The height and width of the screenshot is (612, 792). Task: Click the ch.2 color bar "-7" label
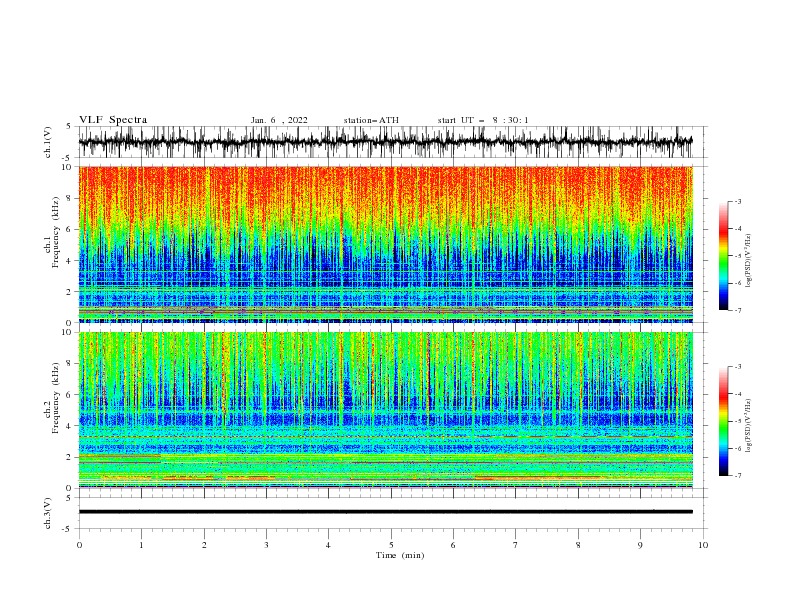coord(738,476)
